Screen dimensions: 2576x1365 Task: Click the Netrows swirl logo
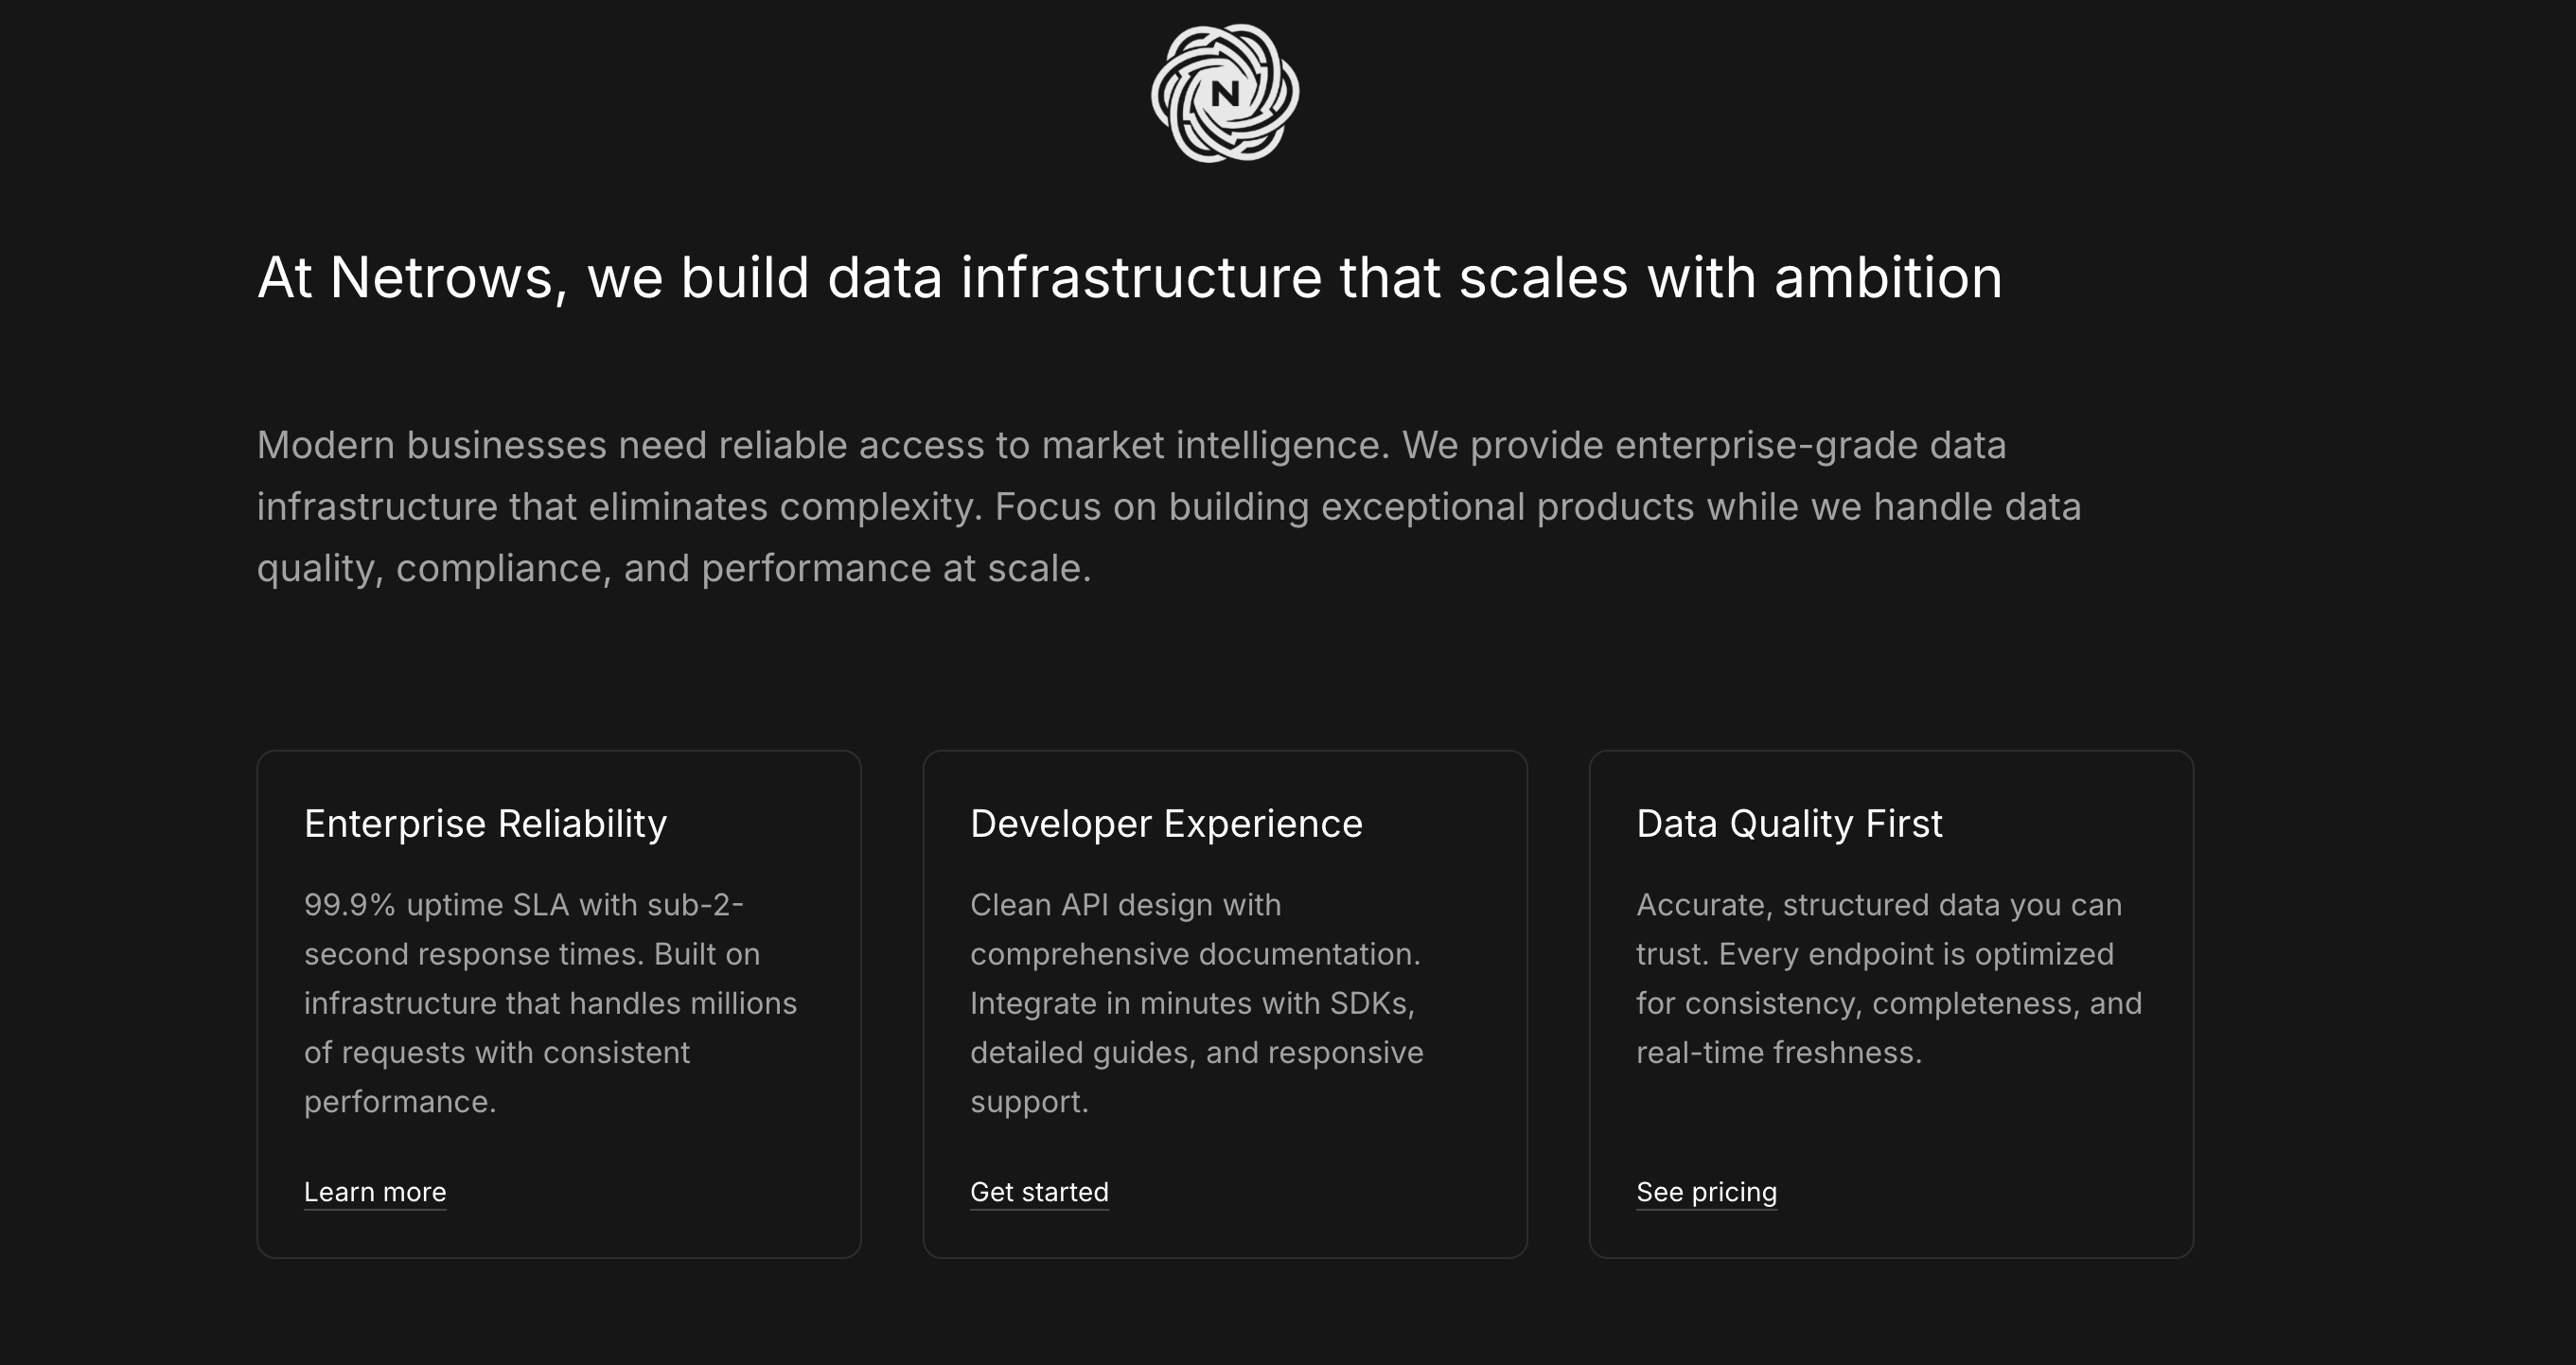[1225, 93]
